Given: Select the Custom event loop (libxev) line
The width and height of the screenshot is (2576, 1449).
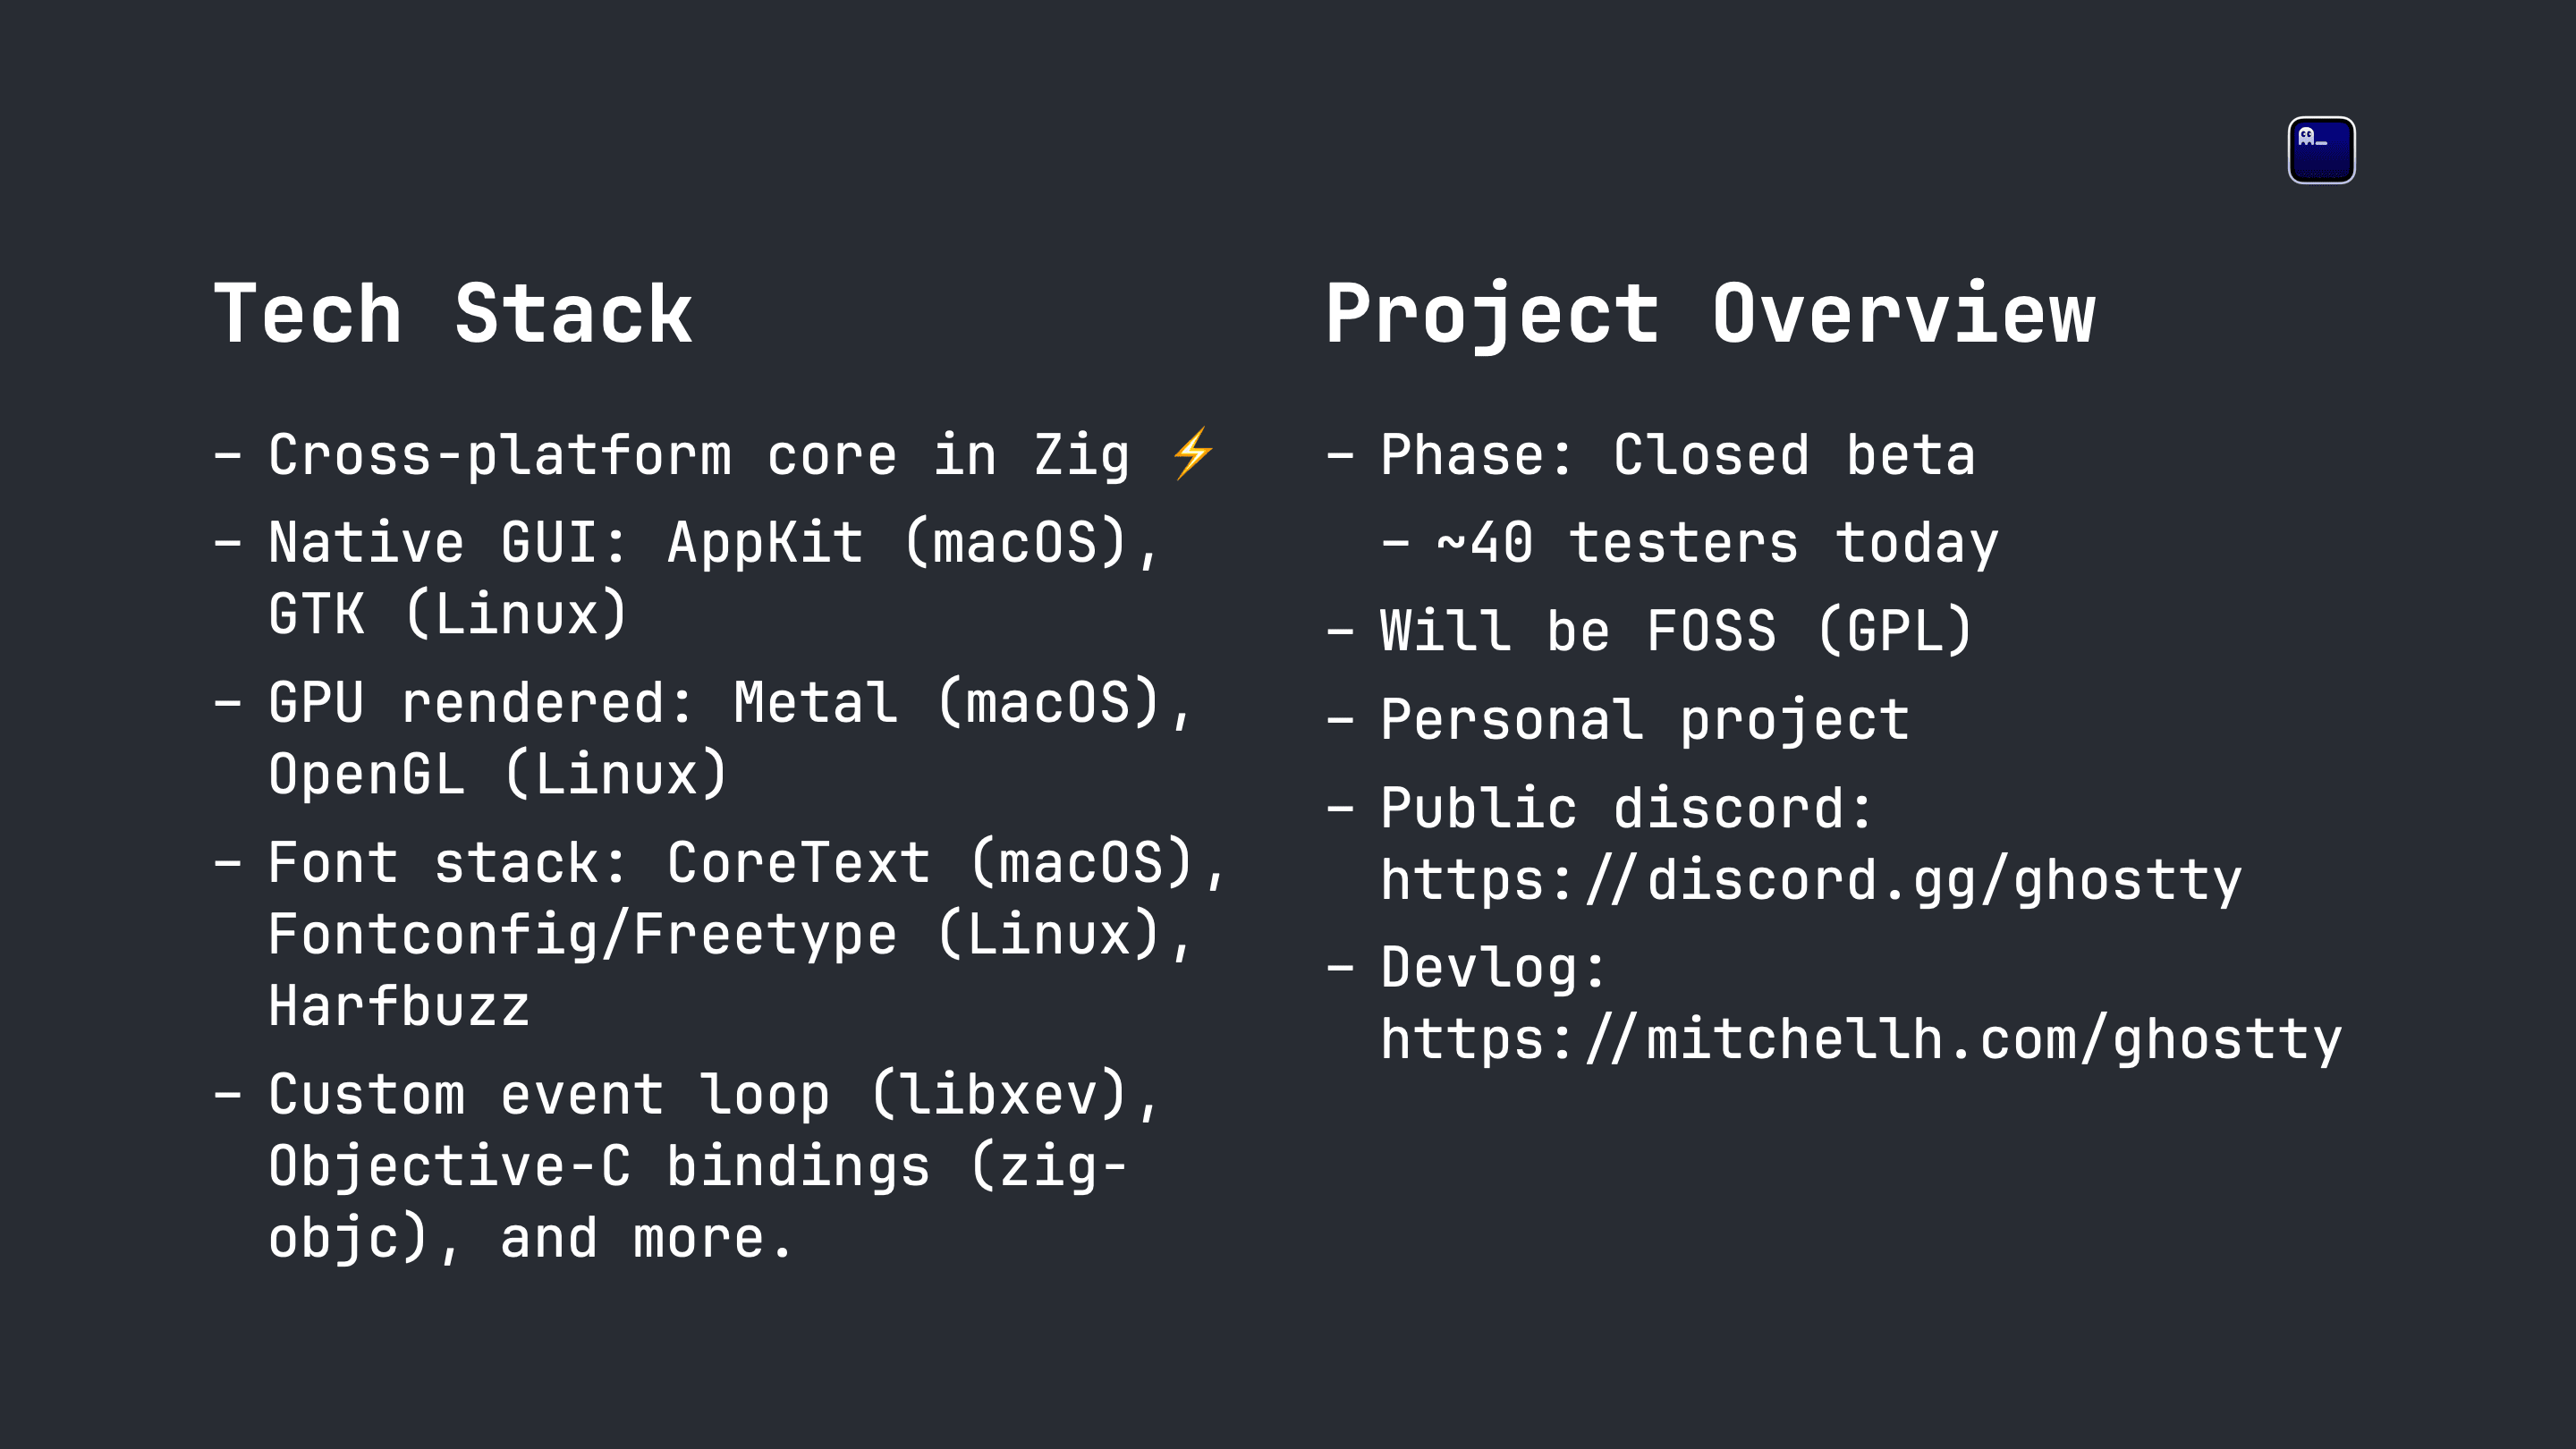Looking at the screenshot, I should tap(687, 1095).
